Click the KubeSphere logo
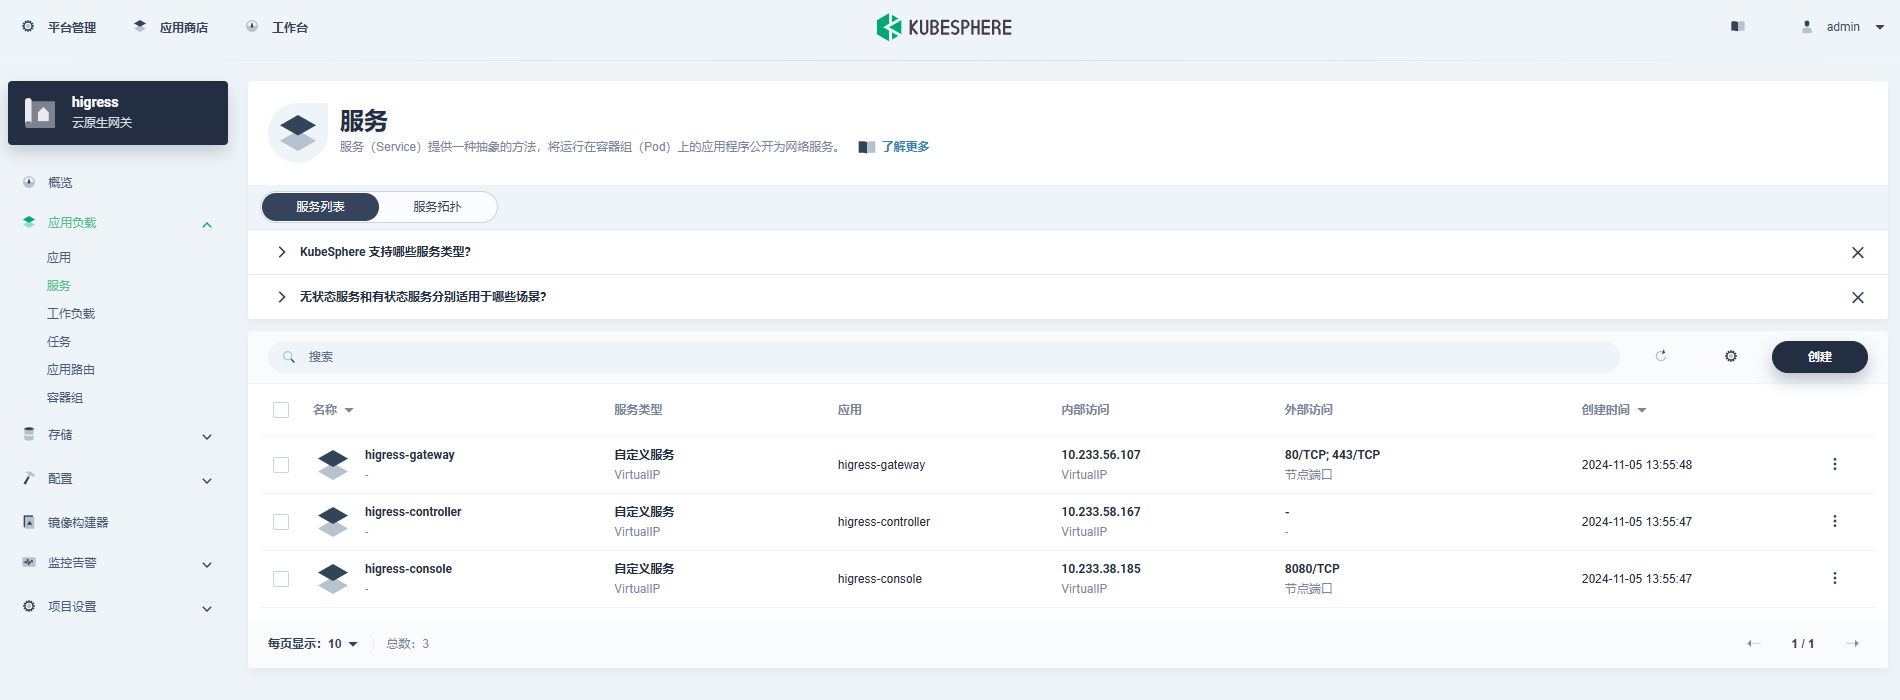This screenshot has height=700, width=1900. (944, 27)
